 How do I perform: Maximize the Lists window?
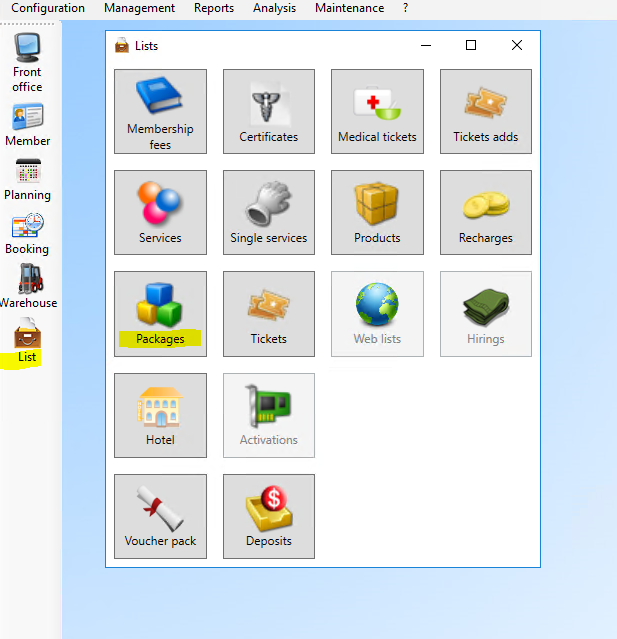pos(471,45)
